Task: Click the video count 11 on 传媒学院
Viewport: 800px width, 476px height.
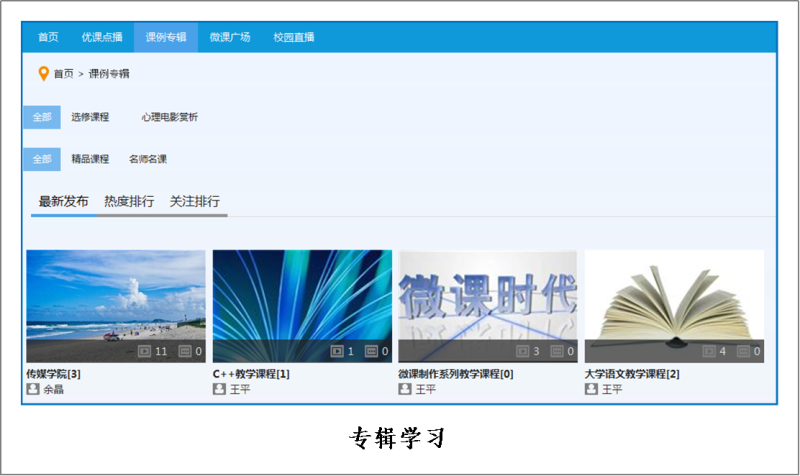Action: pyautogui.click(x=161, y=351)
